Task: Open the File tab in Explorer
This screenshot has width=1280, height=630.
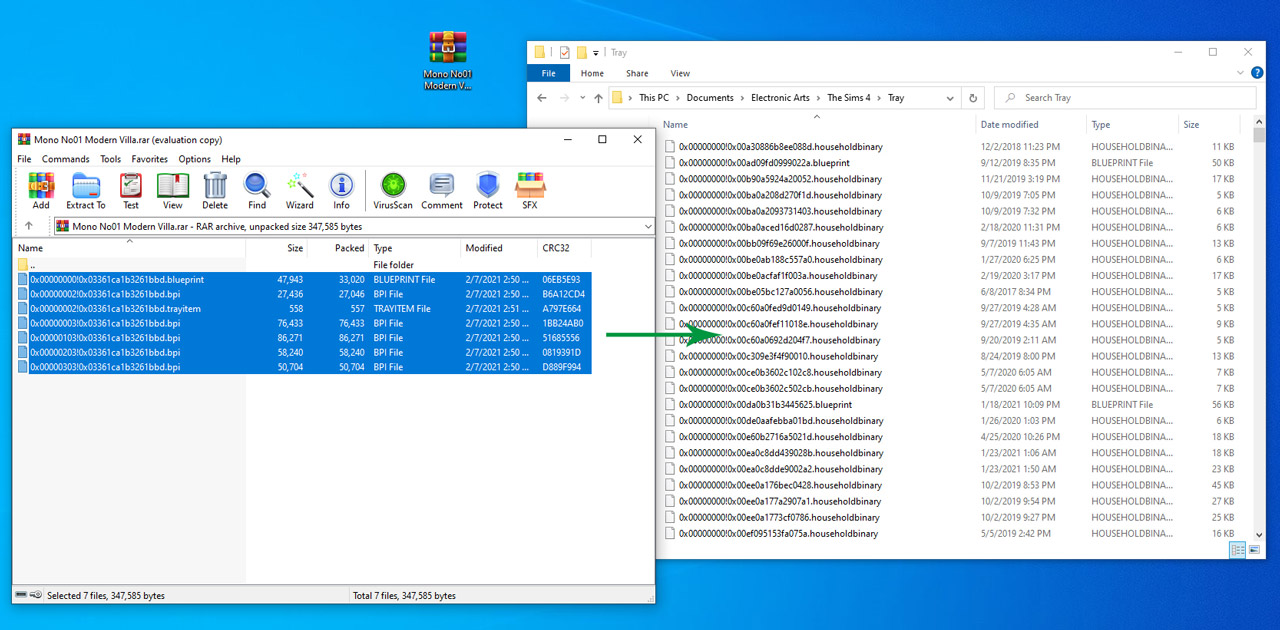Action: (549, 73)
